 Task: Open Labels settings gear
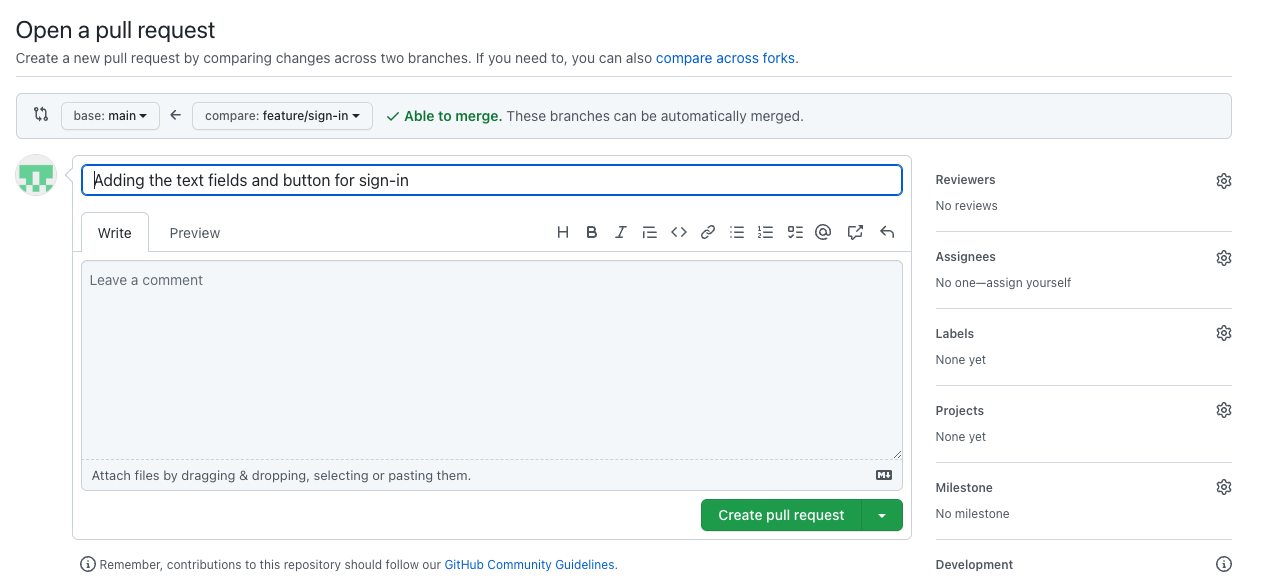(1224, 333)
